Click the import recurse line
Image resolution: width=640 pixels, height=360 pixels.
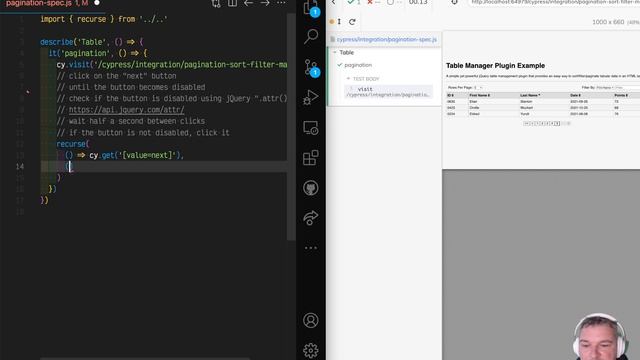104,19
